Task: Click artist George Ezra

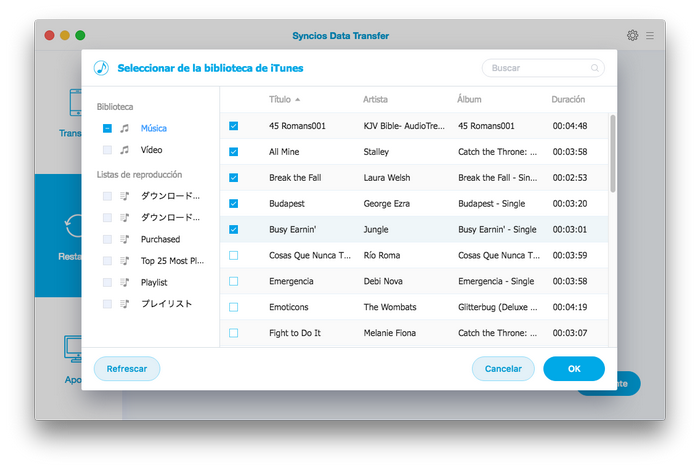Action: [387, 204]
